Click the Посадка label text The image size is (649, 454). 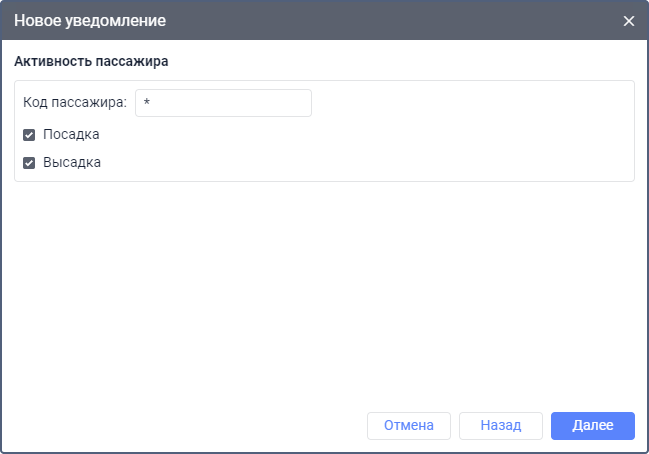pos(71,134)
